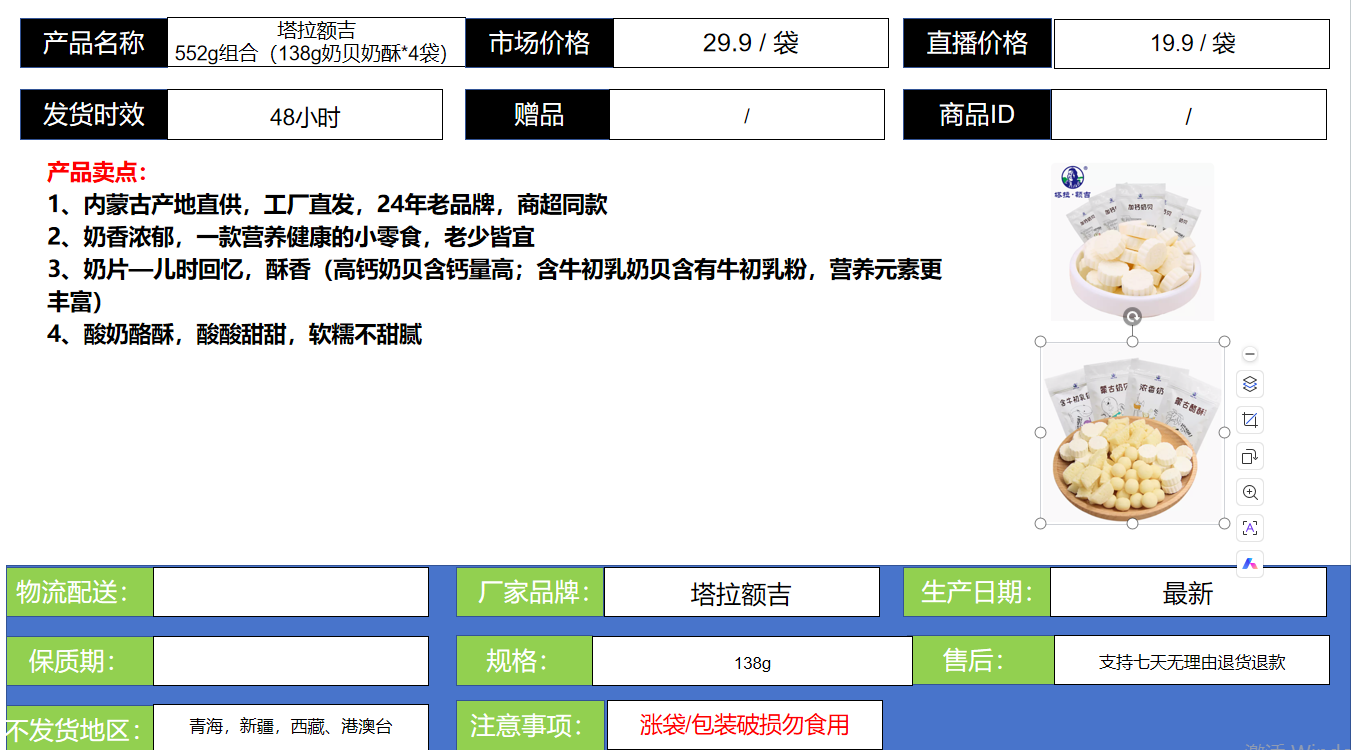The height and width of the screenshot is (750, 1351).
Task: Open the WPS AI image assistant
Action: click(x=1249, y=564)
